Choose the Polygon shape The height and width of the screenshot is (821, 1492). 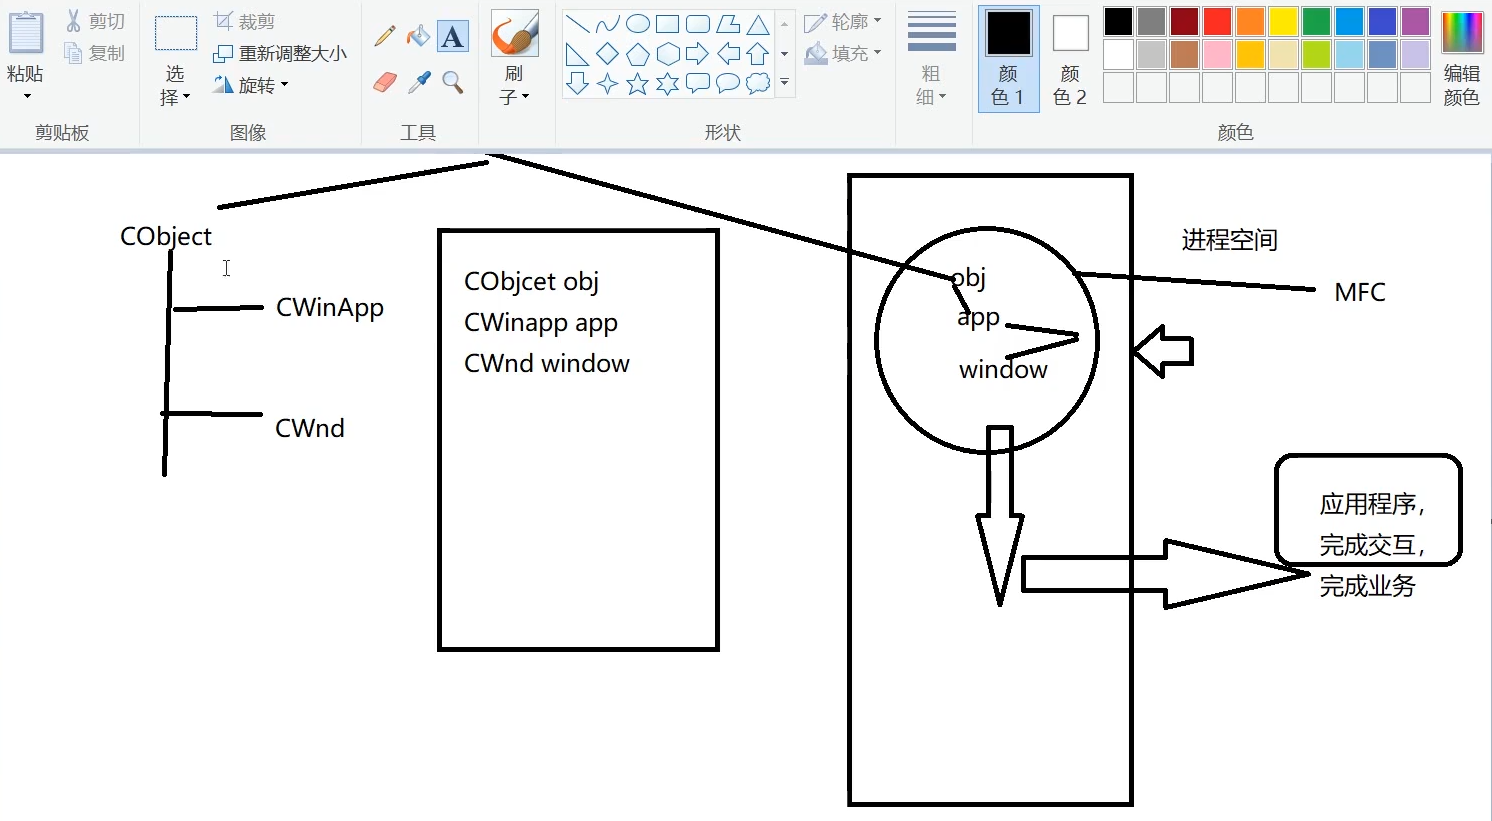[728, 24]
